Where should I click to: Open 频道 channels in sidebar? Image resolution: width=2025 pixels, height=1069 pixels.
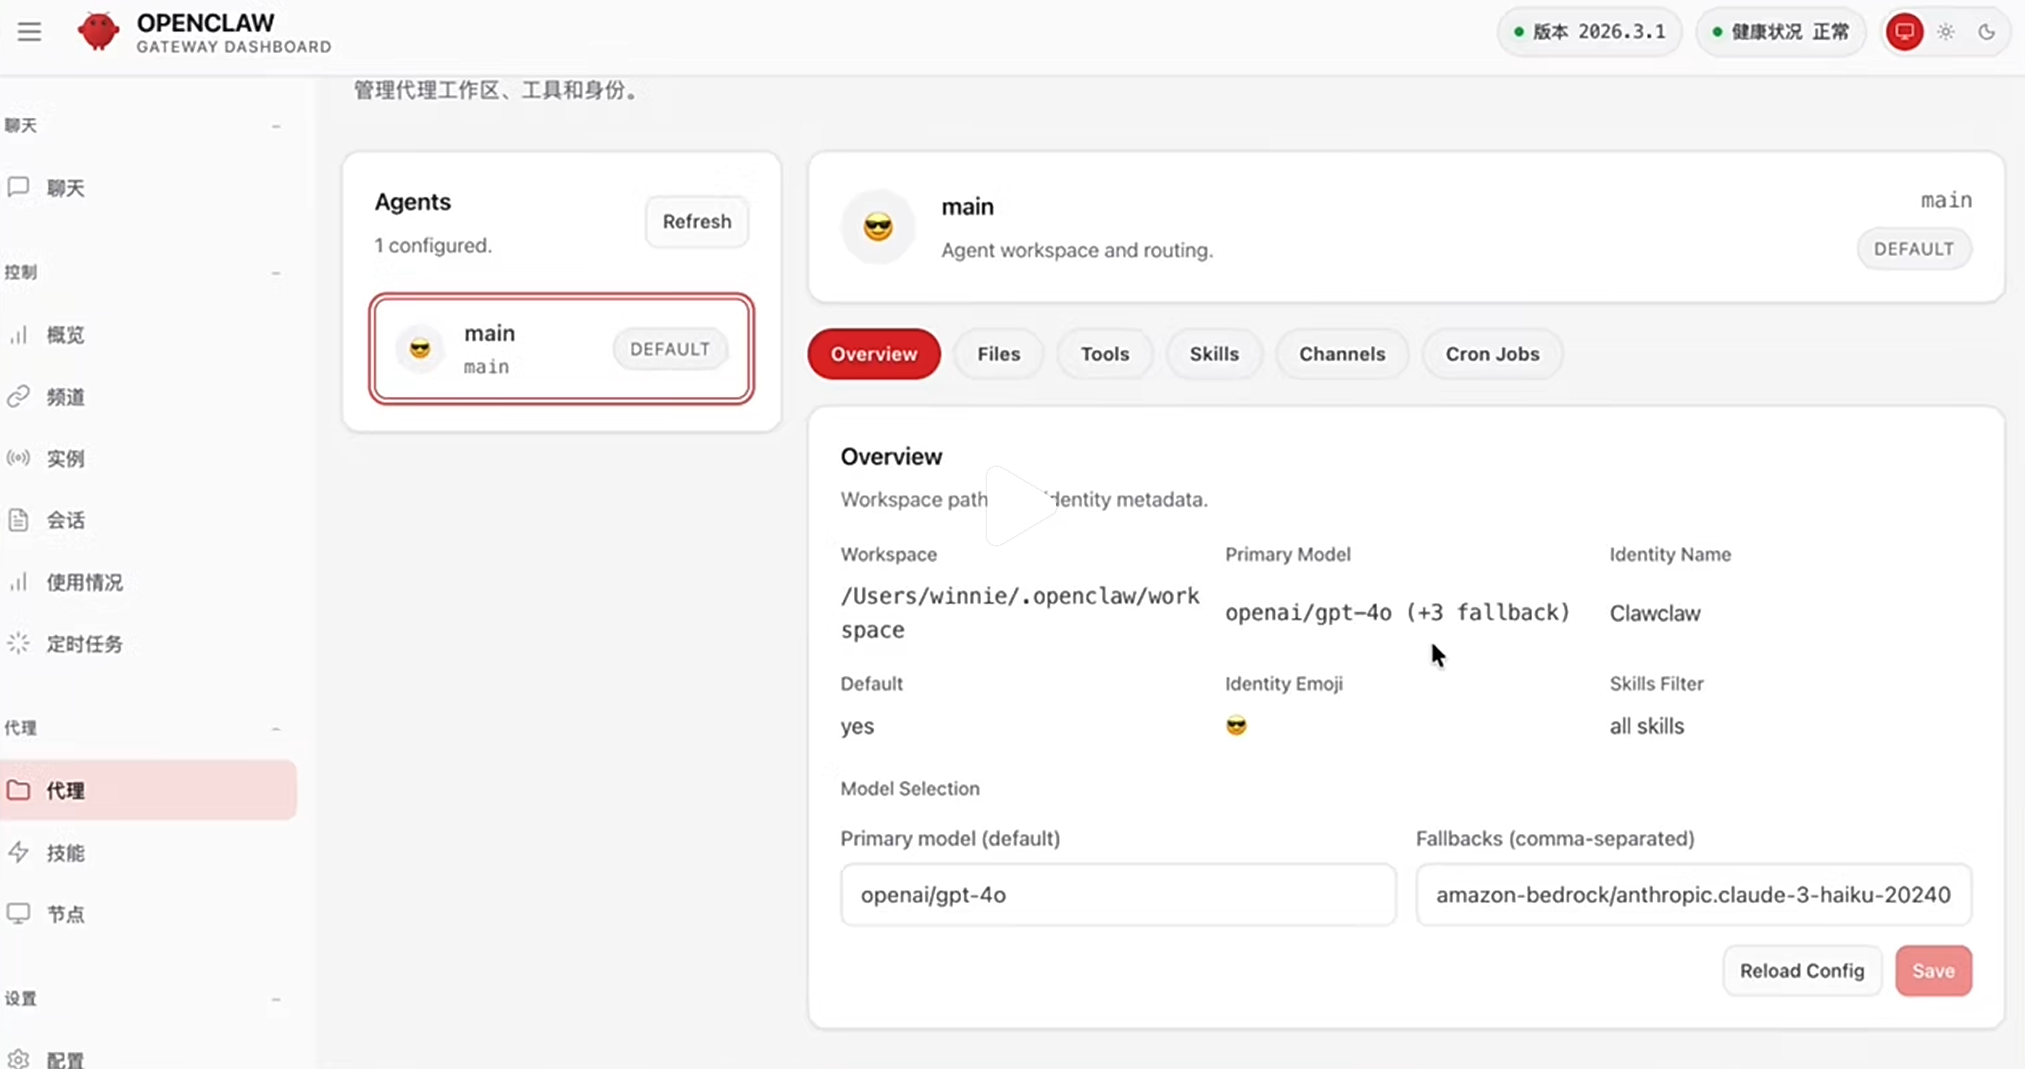pos(148,397)
